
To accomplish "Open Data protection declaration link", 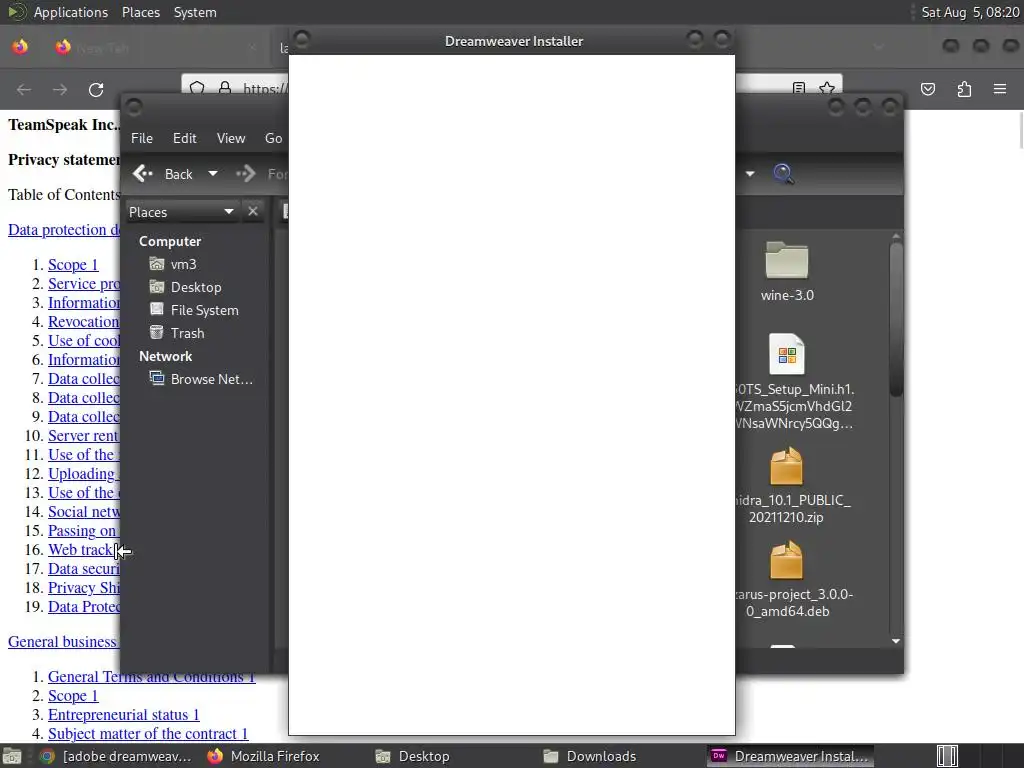I will point(64,230).
